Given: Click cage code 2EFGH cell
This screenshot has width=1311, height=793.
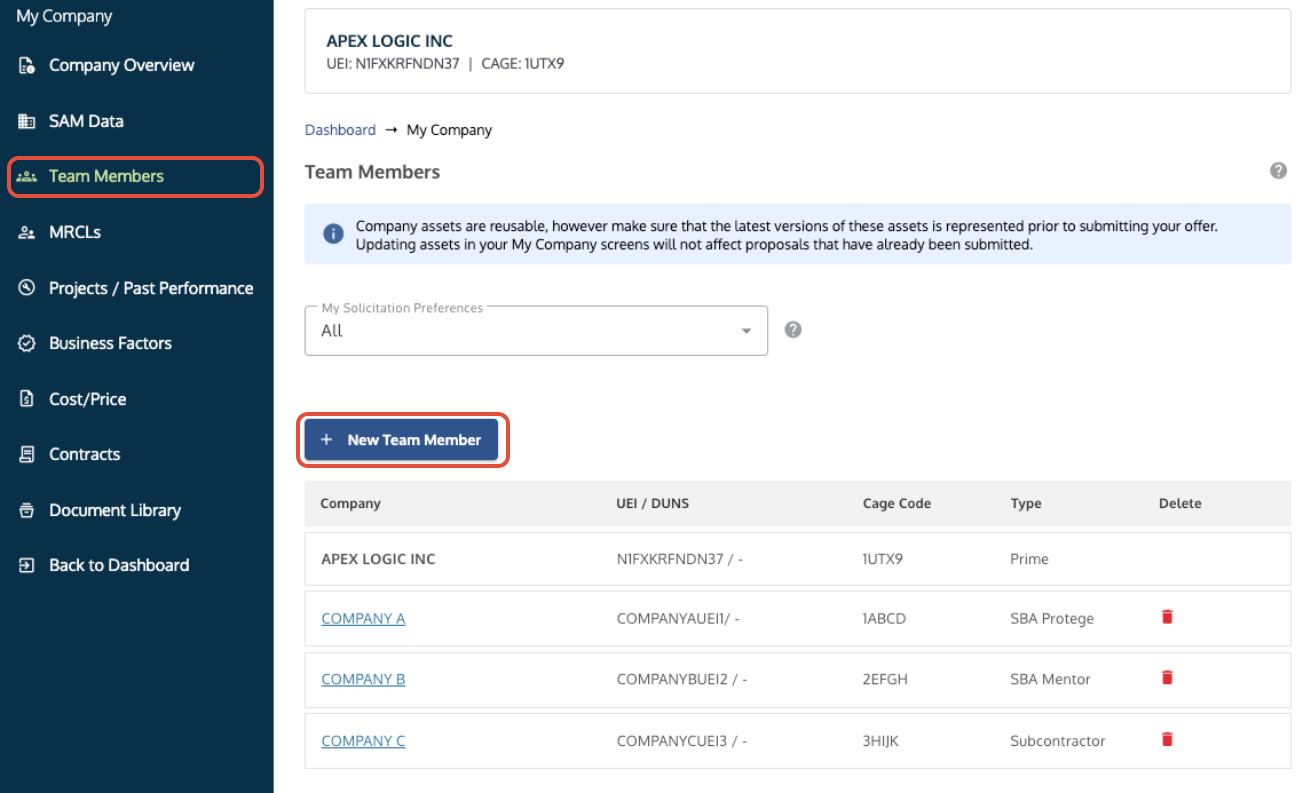Looking at the screenshot, I should point(885,680).
